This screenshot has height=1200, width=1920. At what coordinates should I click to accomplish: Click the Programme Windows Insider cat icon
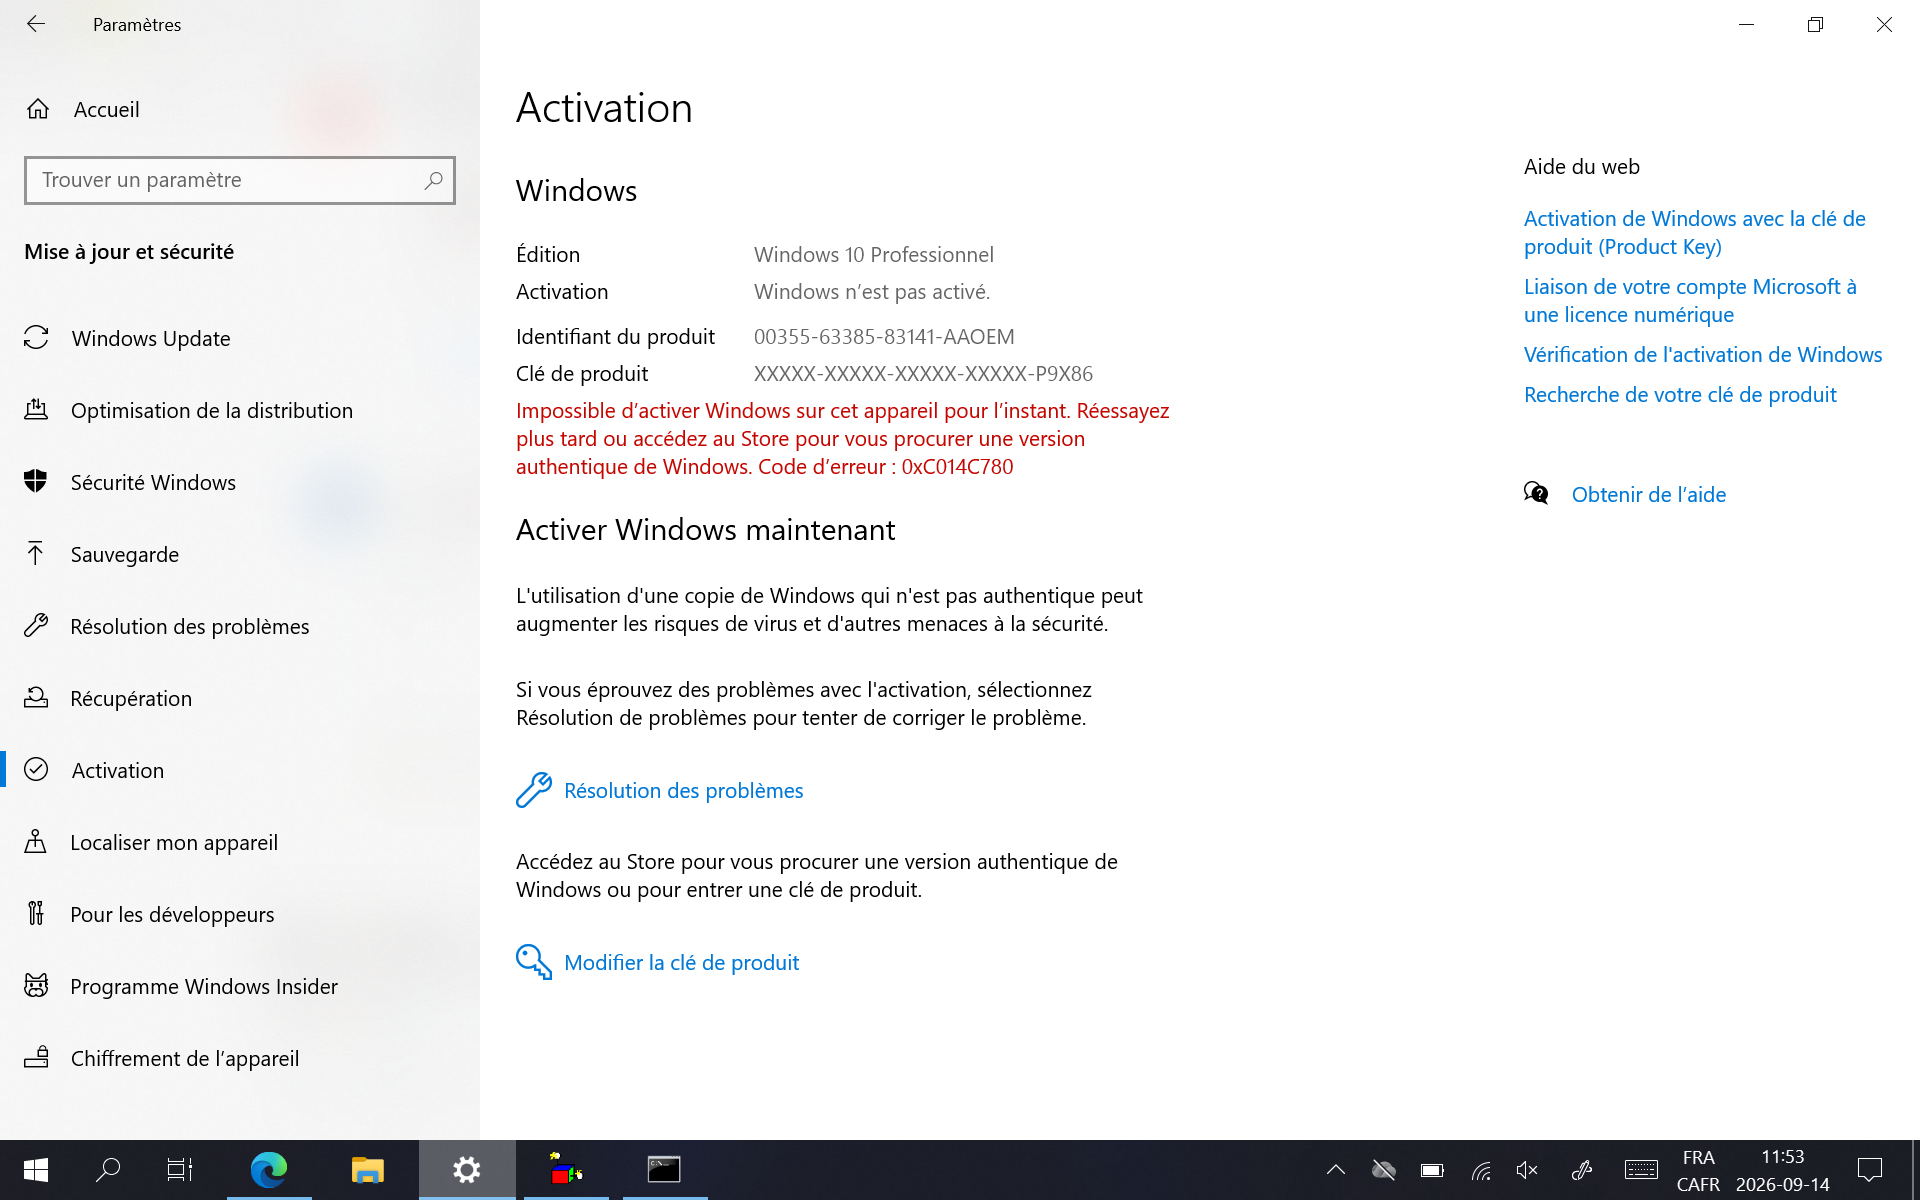point(36,985)
